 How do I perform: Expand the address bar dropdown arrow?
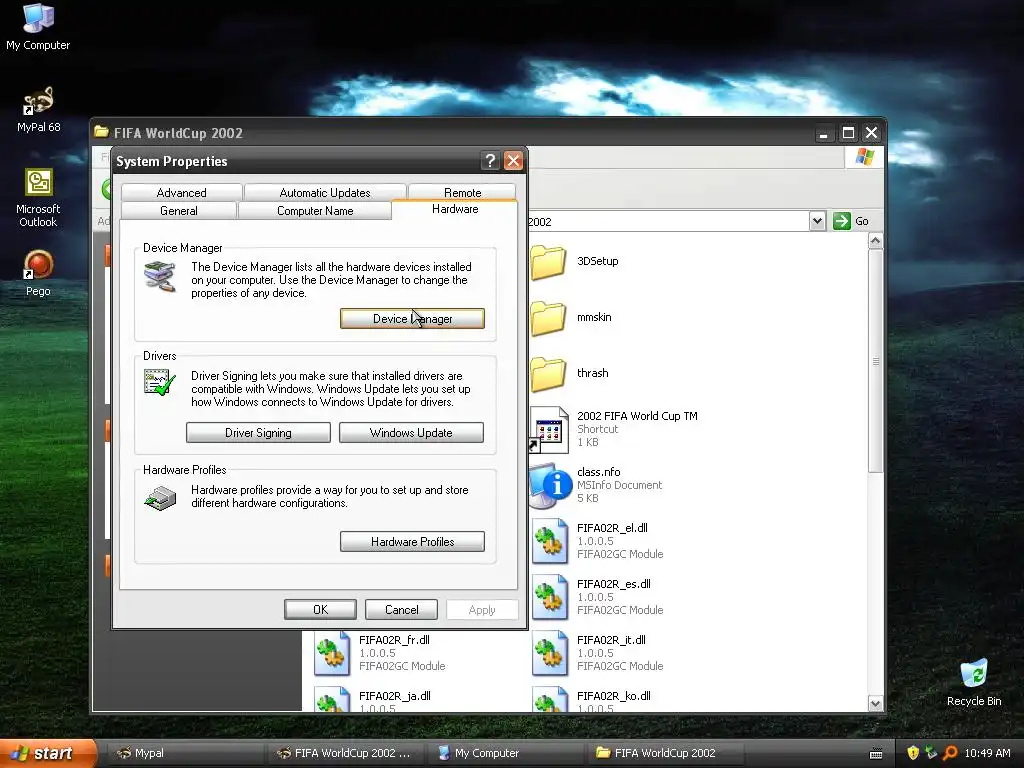[817, 221]
